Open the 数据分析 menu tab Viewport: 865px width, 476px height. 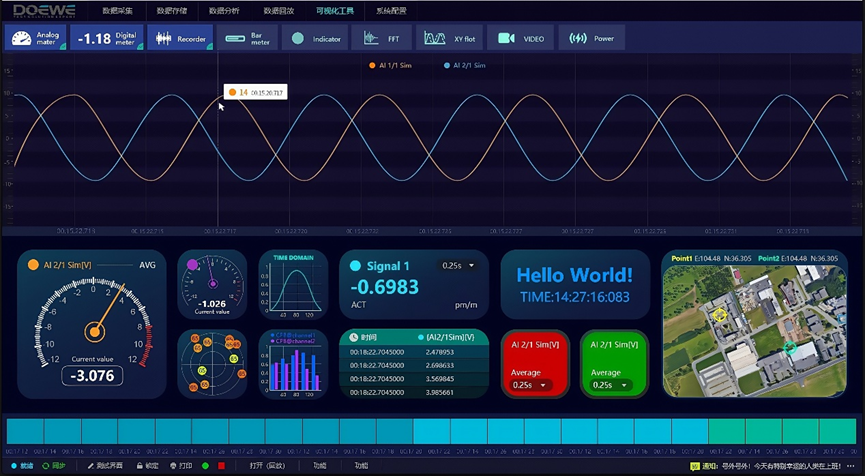point(224,10)
